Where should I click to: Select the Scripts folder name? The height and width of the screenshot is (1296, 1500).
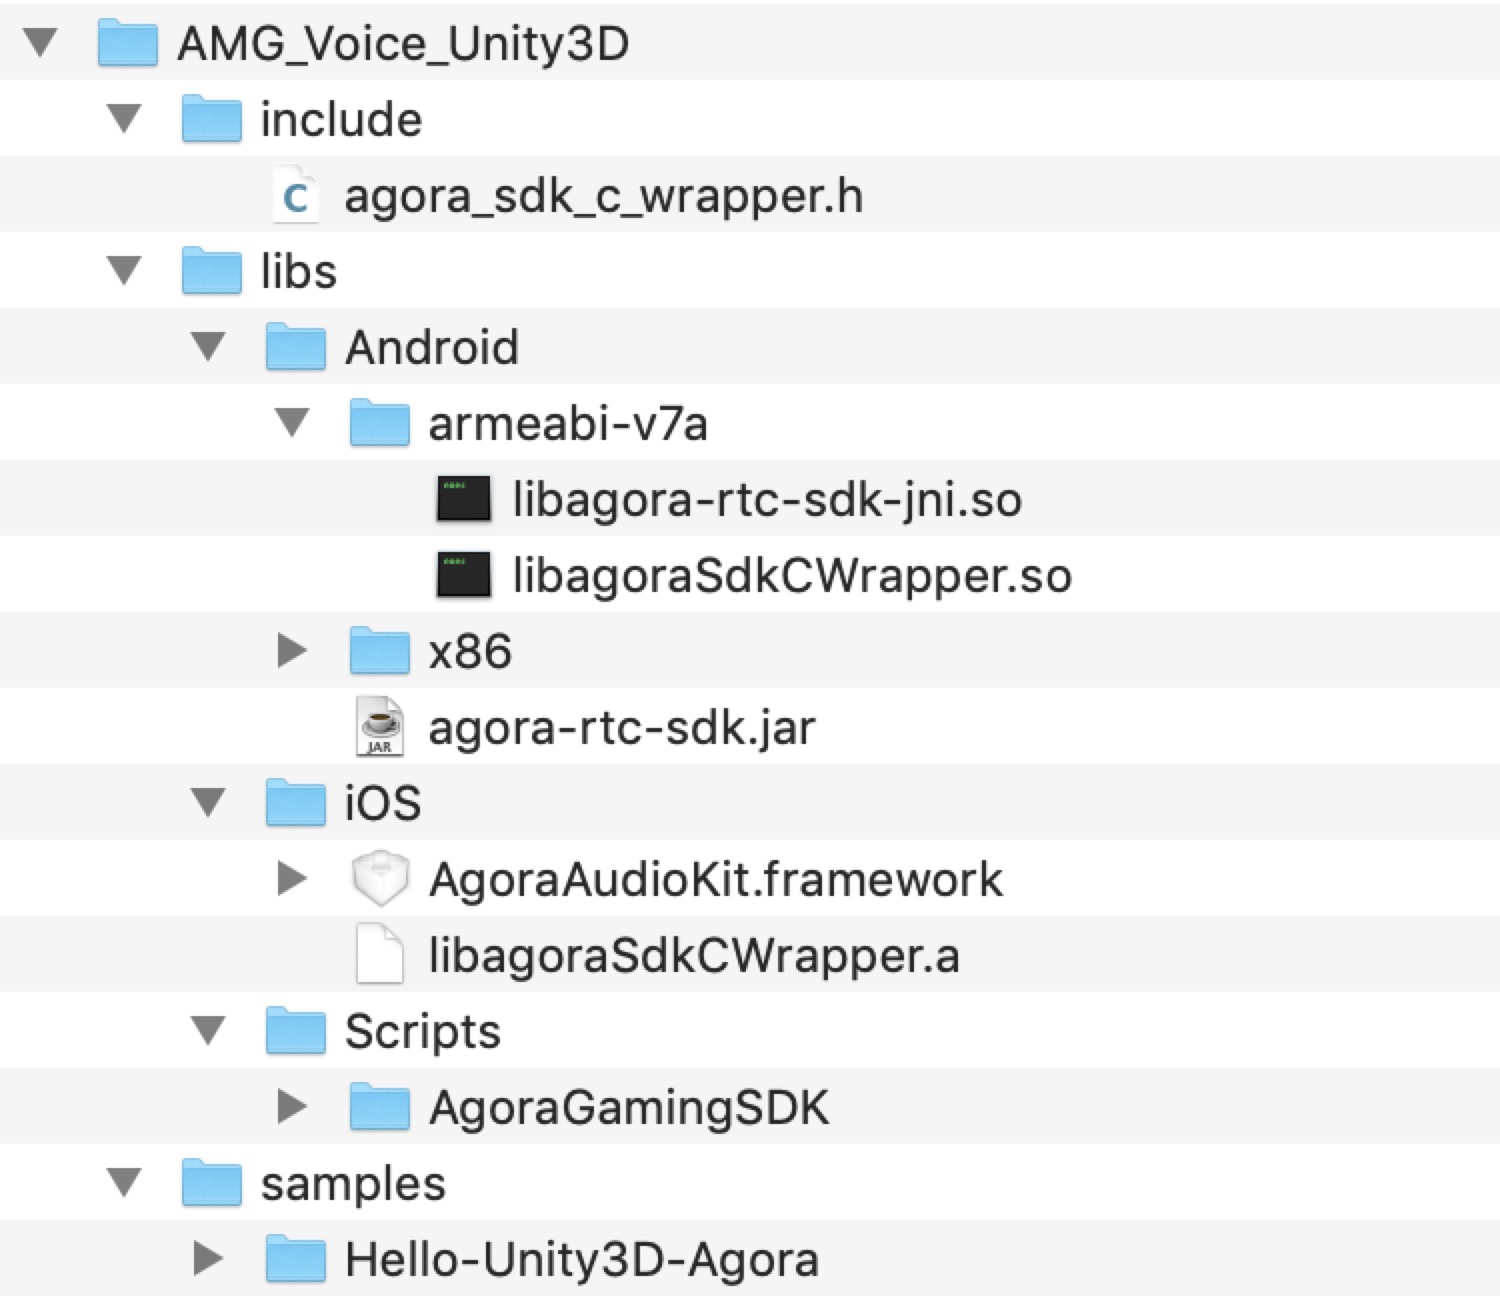(422, 1031)
